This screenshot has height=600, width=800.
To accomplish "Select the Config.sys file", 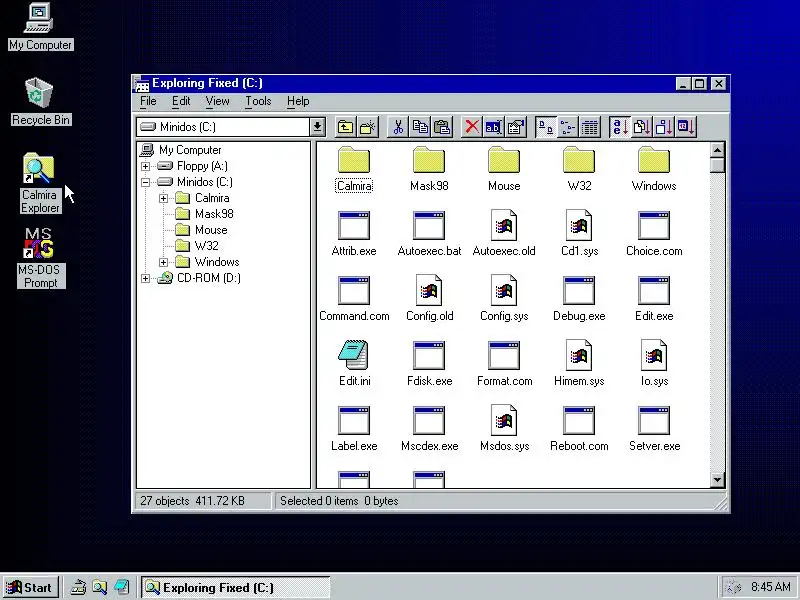I will (504, 299).
